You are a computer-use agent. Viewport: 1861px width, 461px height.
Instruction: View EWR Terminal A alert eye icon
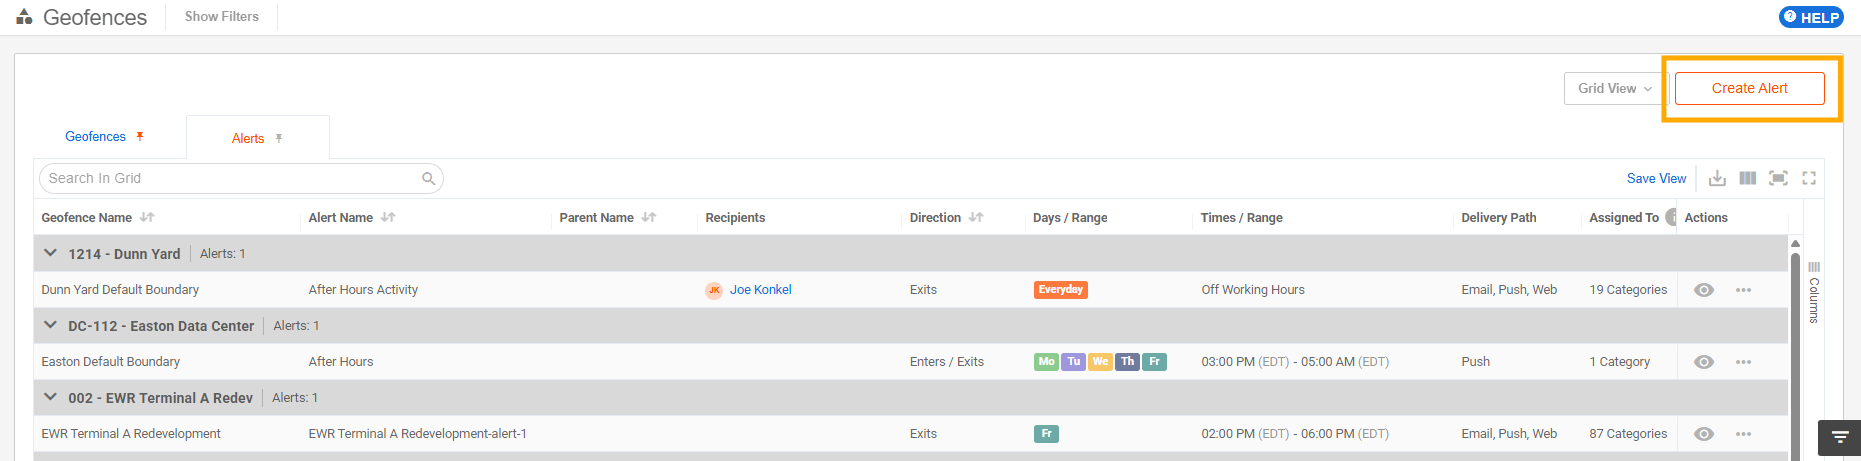(1704, 434)
